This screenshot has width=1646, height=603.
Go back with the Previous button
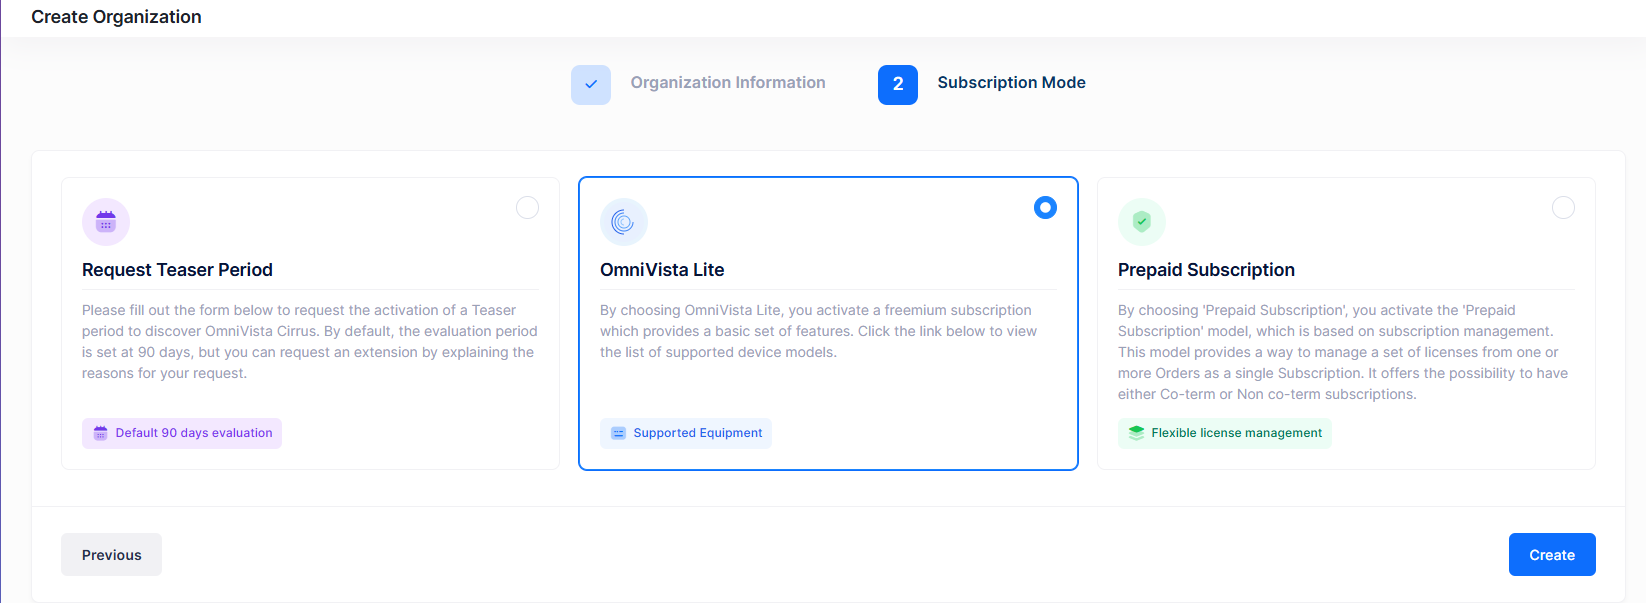pos(111,555)
